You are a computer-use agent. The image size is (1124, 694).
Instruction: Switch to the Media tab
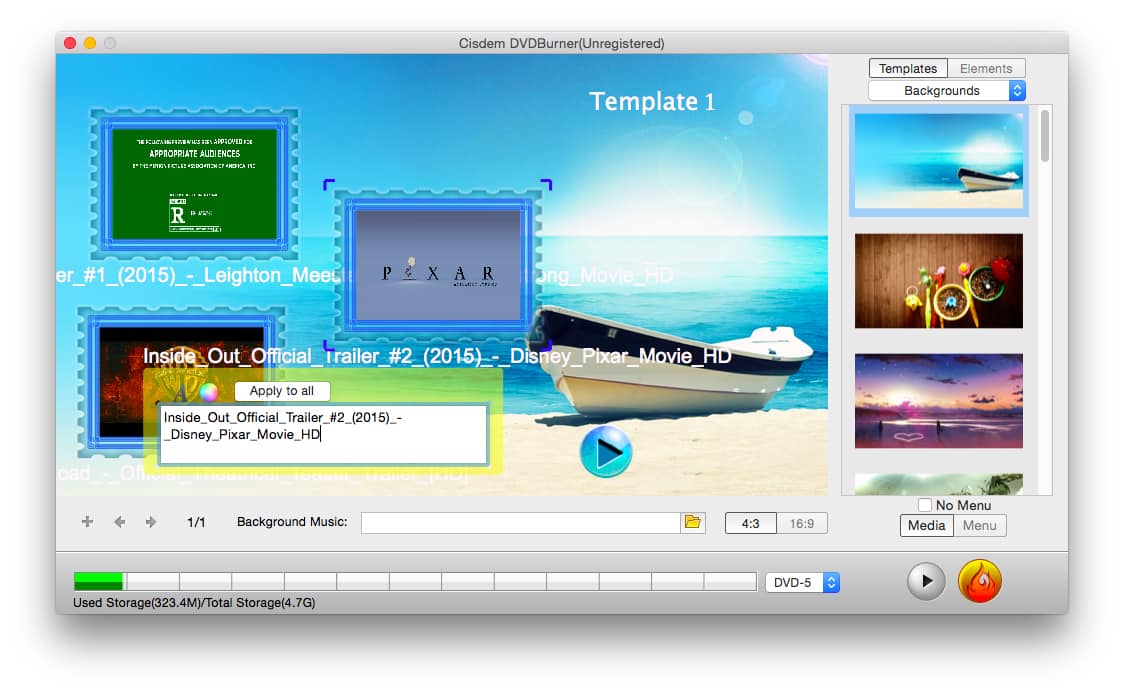926,526
